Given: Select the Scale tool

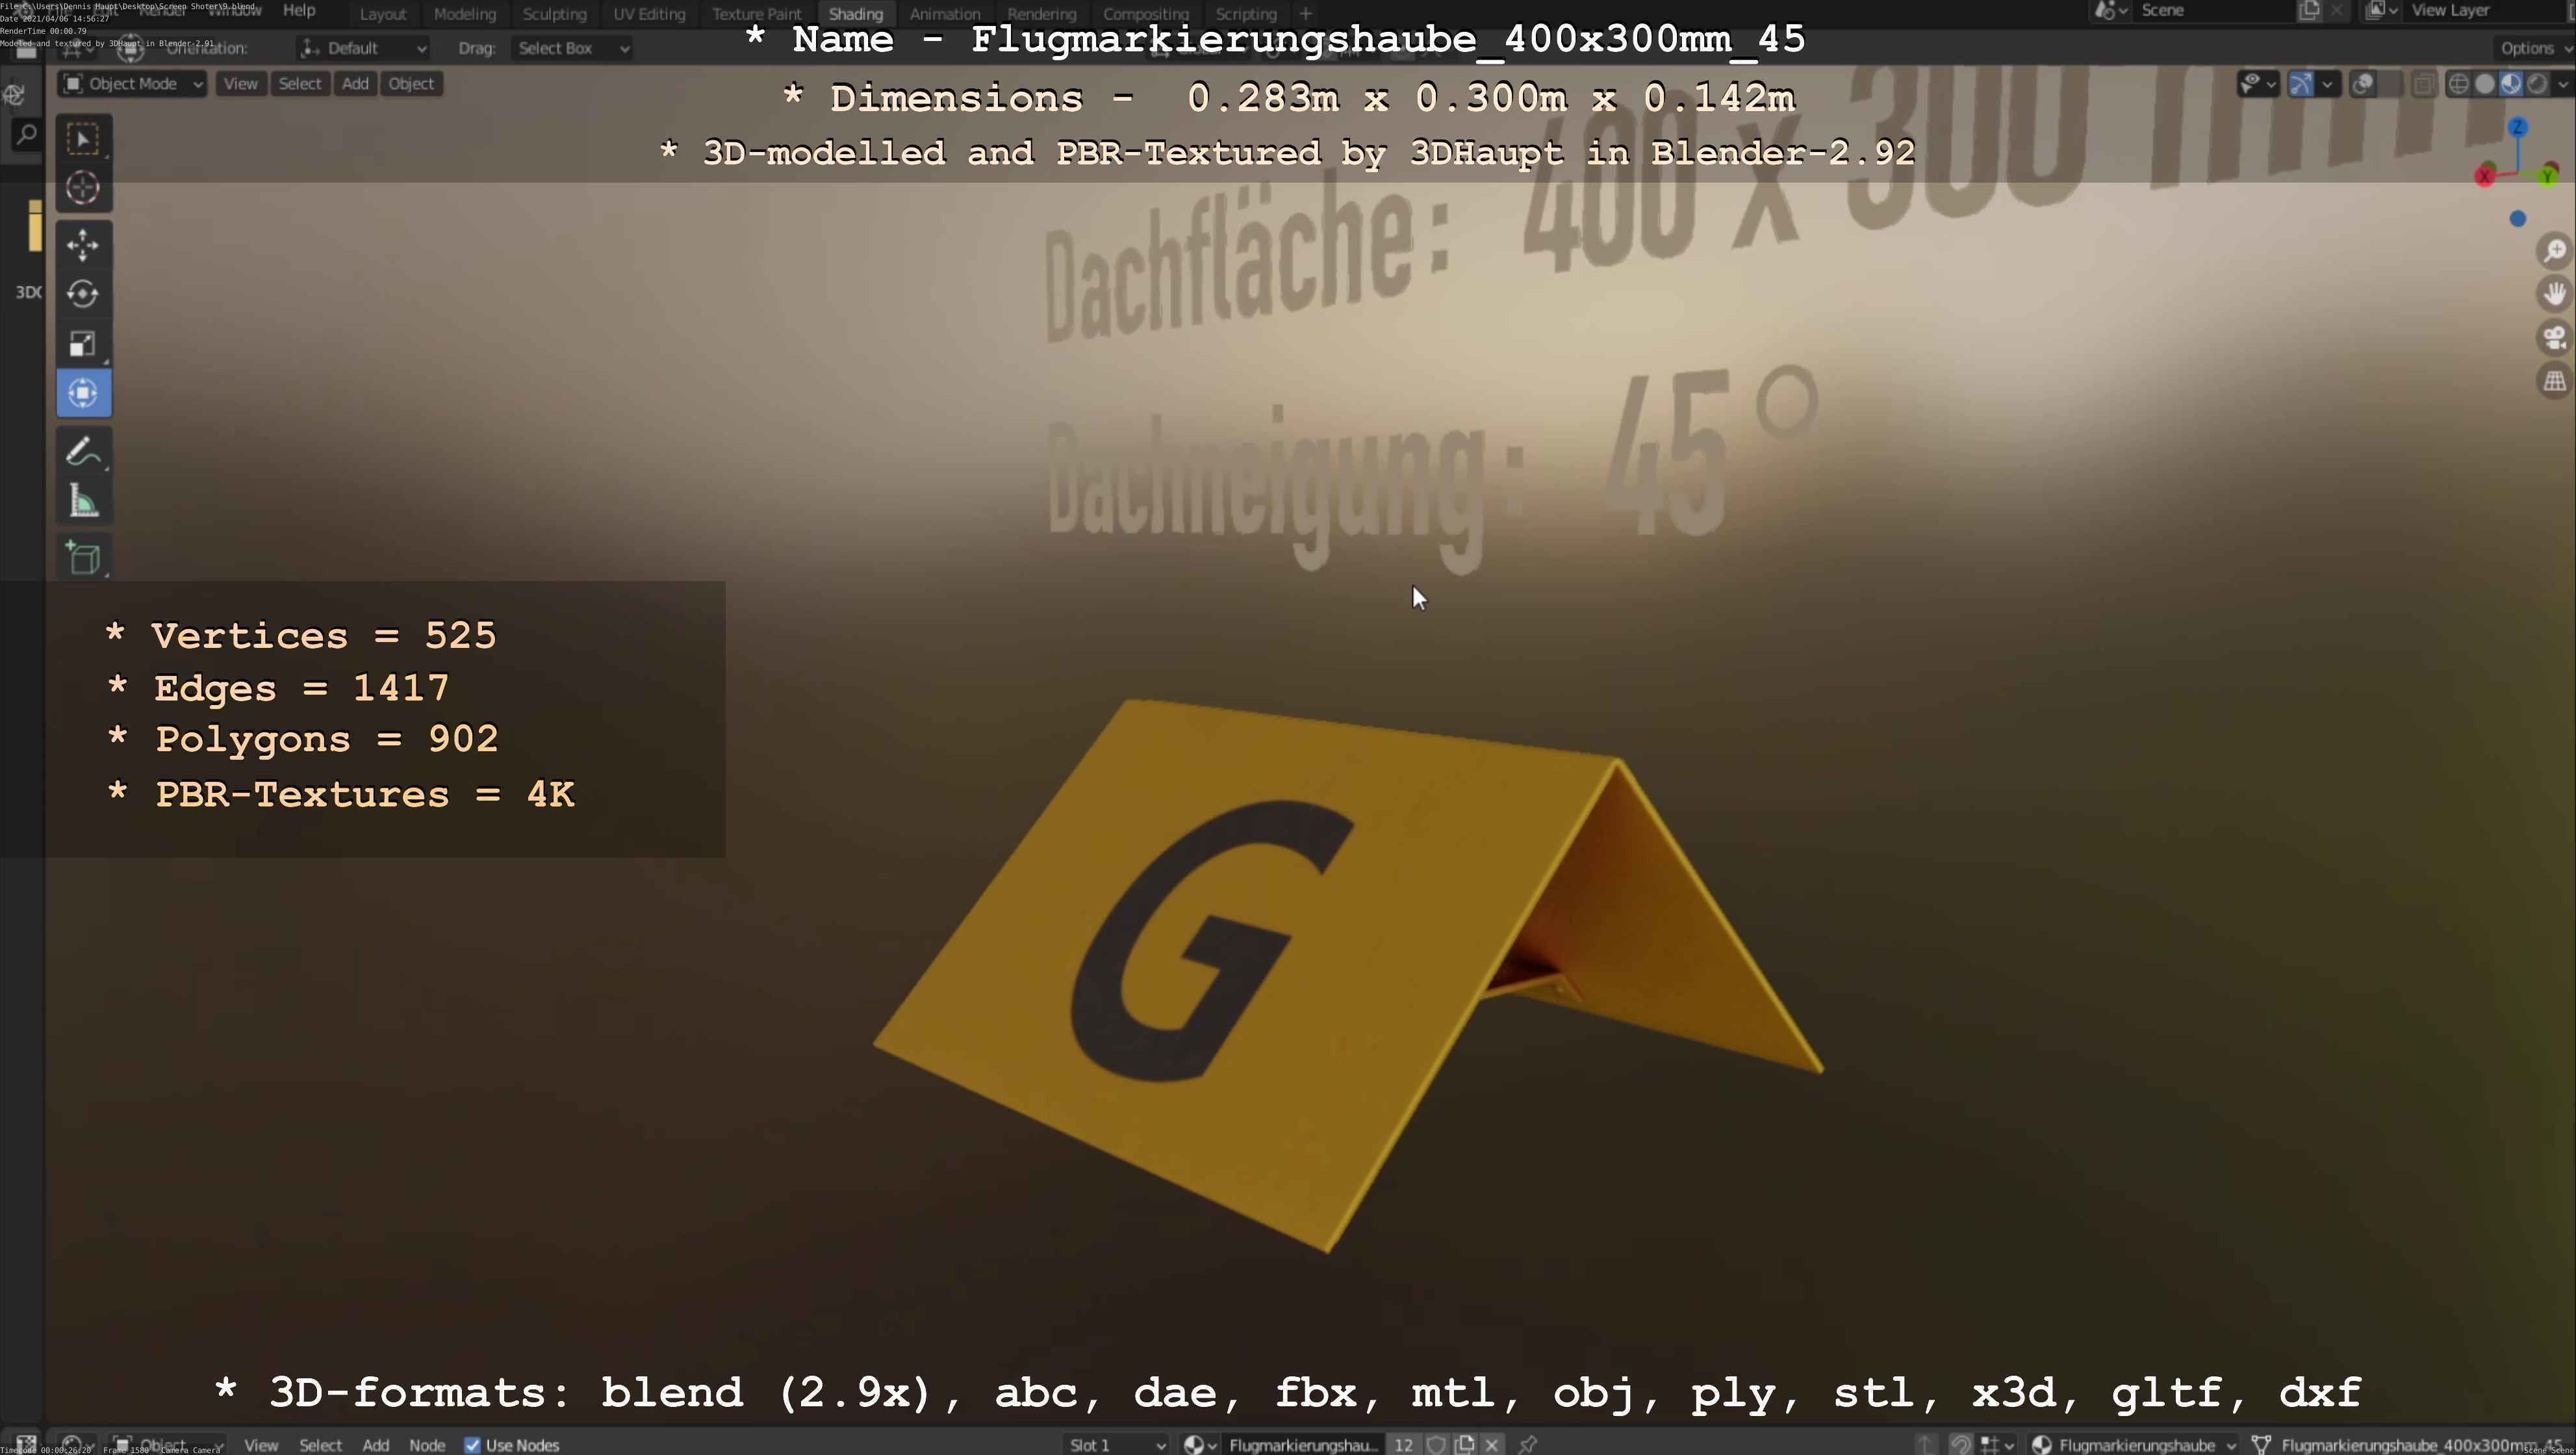Looking at the screenshot, I should tap(83, 344).
